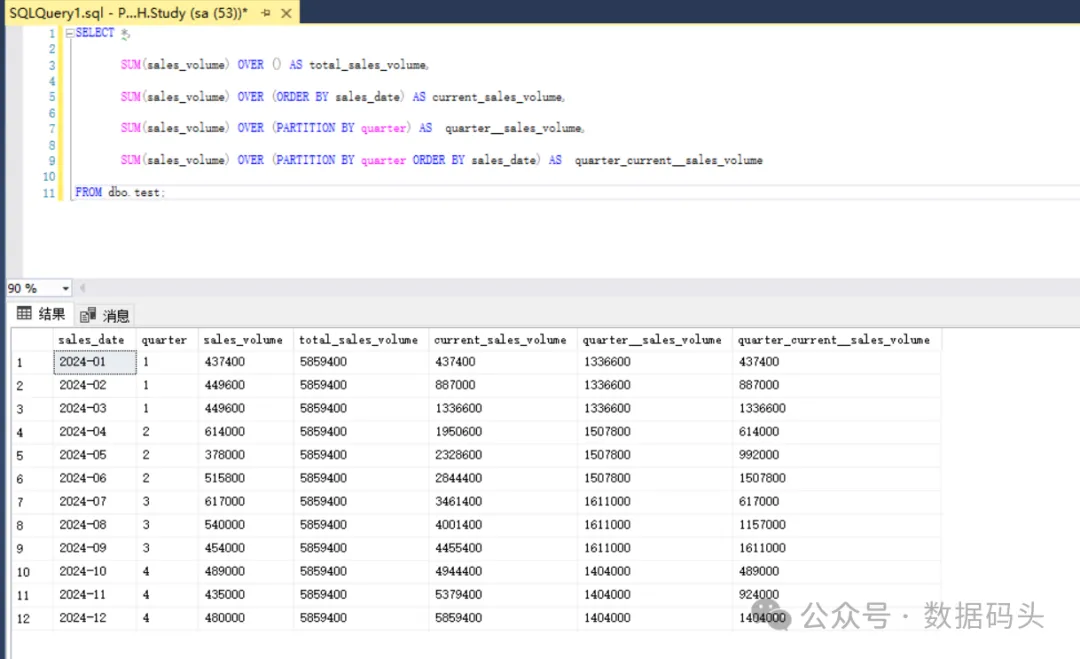
Task: Click the total_sales_volume column header
Action: 361,339
